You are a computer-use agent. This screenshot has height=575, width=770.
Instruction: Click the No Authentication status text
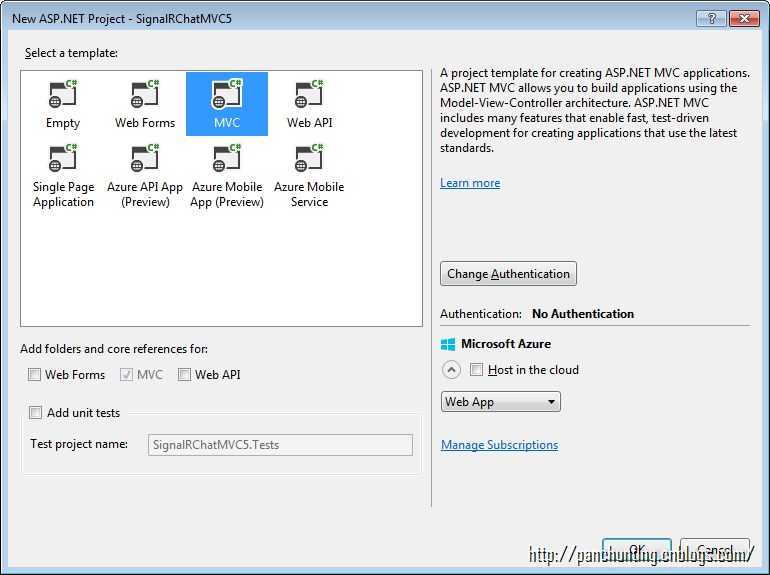pos(583,314)
